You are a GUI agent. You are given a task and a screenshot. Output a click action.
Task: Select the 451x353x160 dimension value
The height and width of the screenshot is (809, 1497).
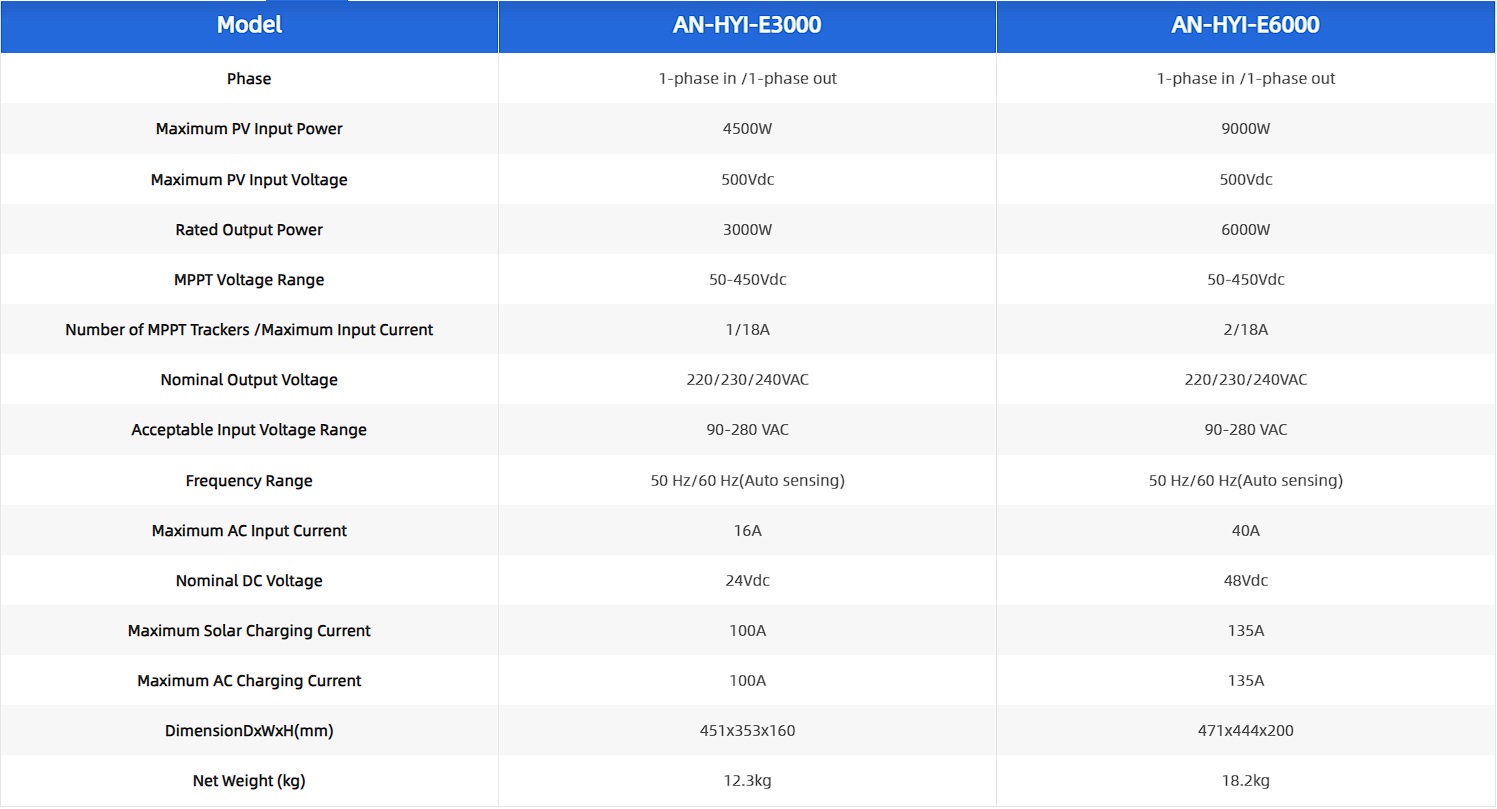(x=747, y=731)
